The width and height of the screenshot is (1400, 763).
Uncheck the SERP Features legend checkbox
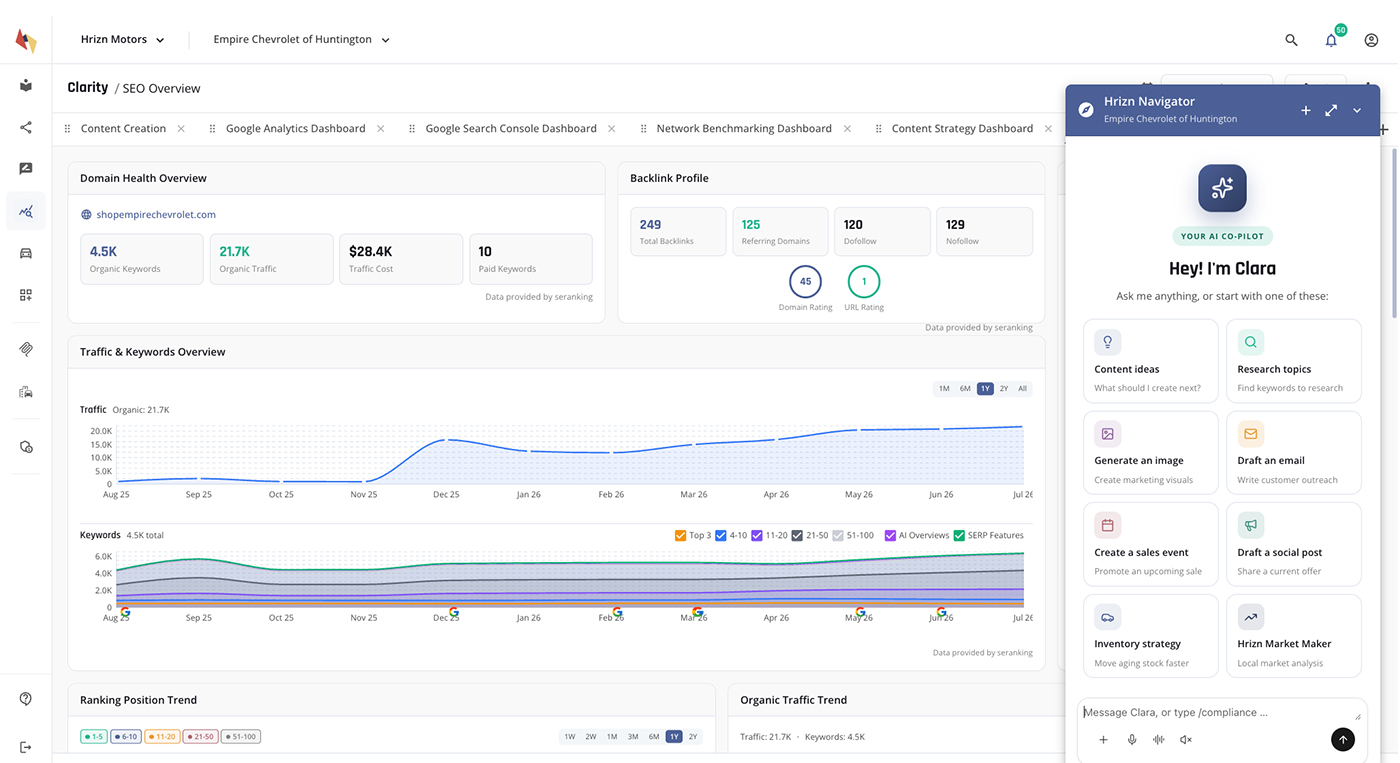point(959,535)
